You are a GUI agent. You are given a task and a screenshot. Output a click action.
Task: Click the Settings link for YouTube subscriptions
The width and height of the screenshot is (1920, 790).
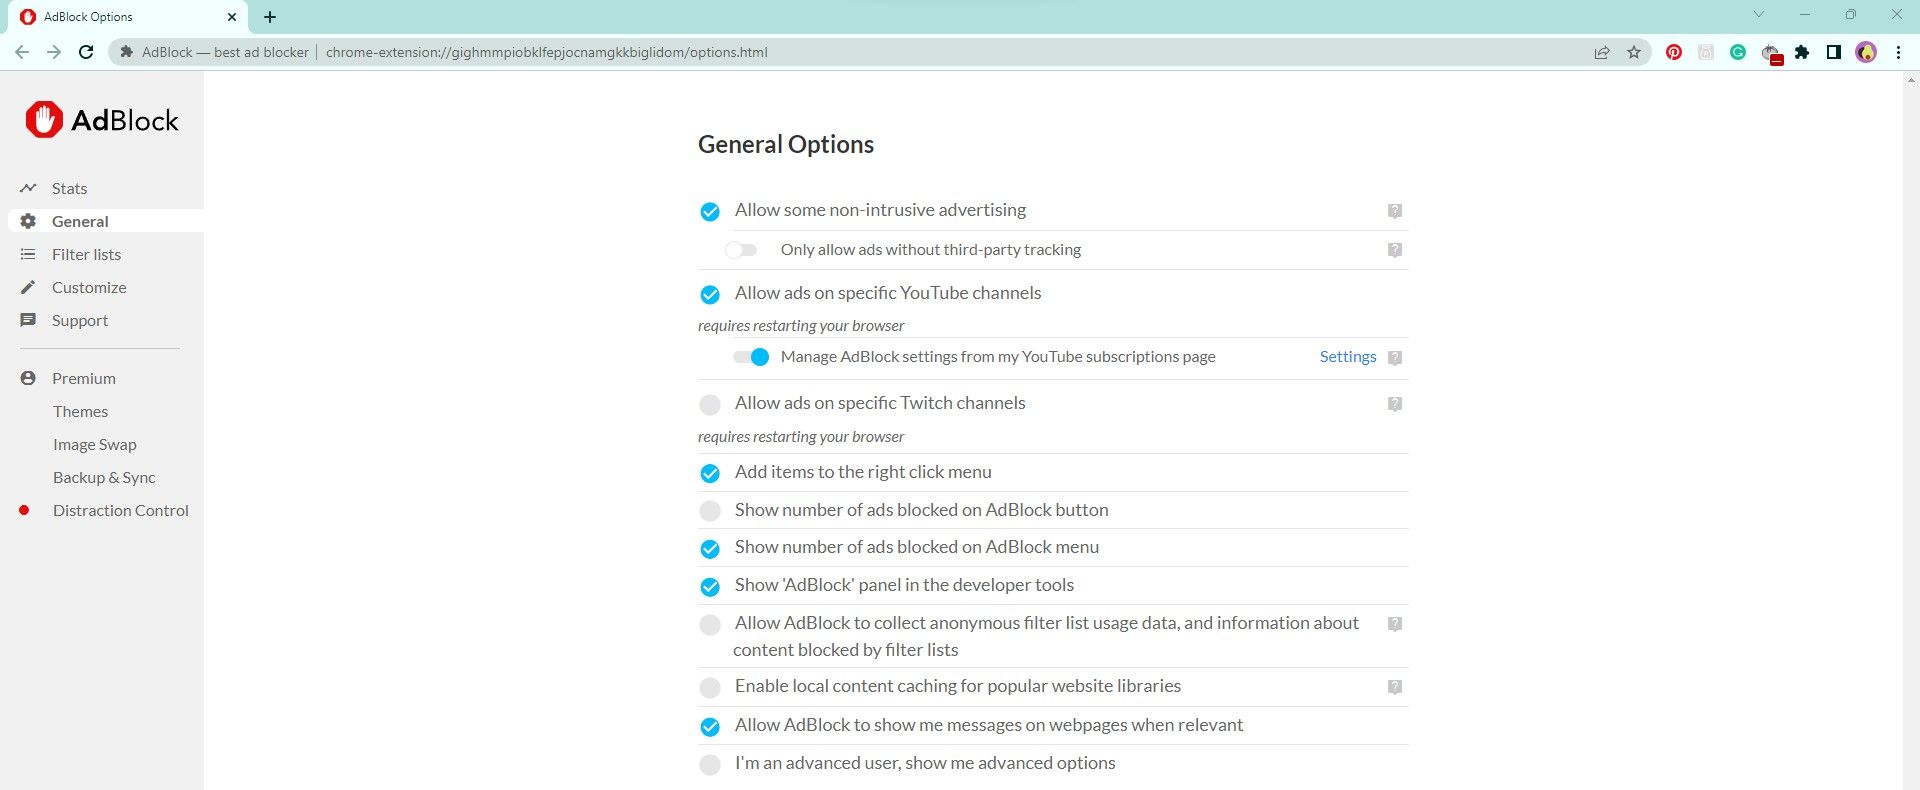pos(1348,356)
